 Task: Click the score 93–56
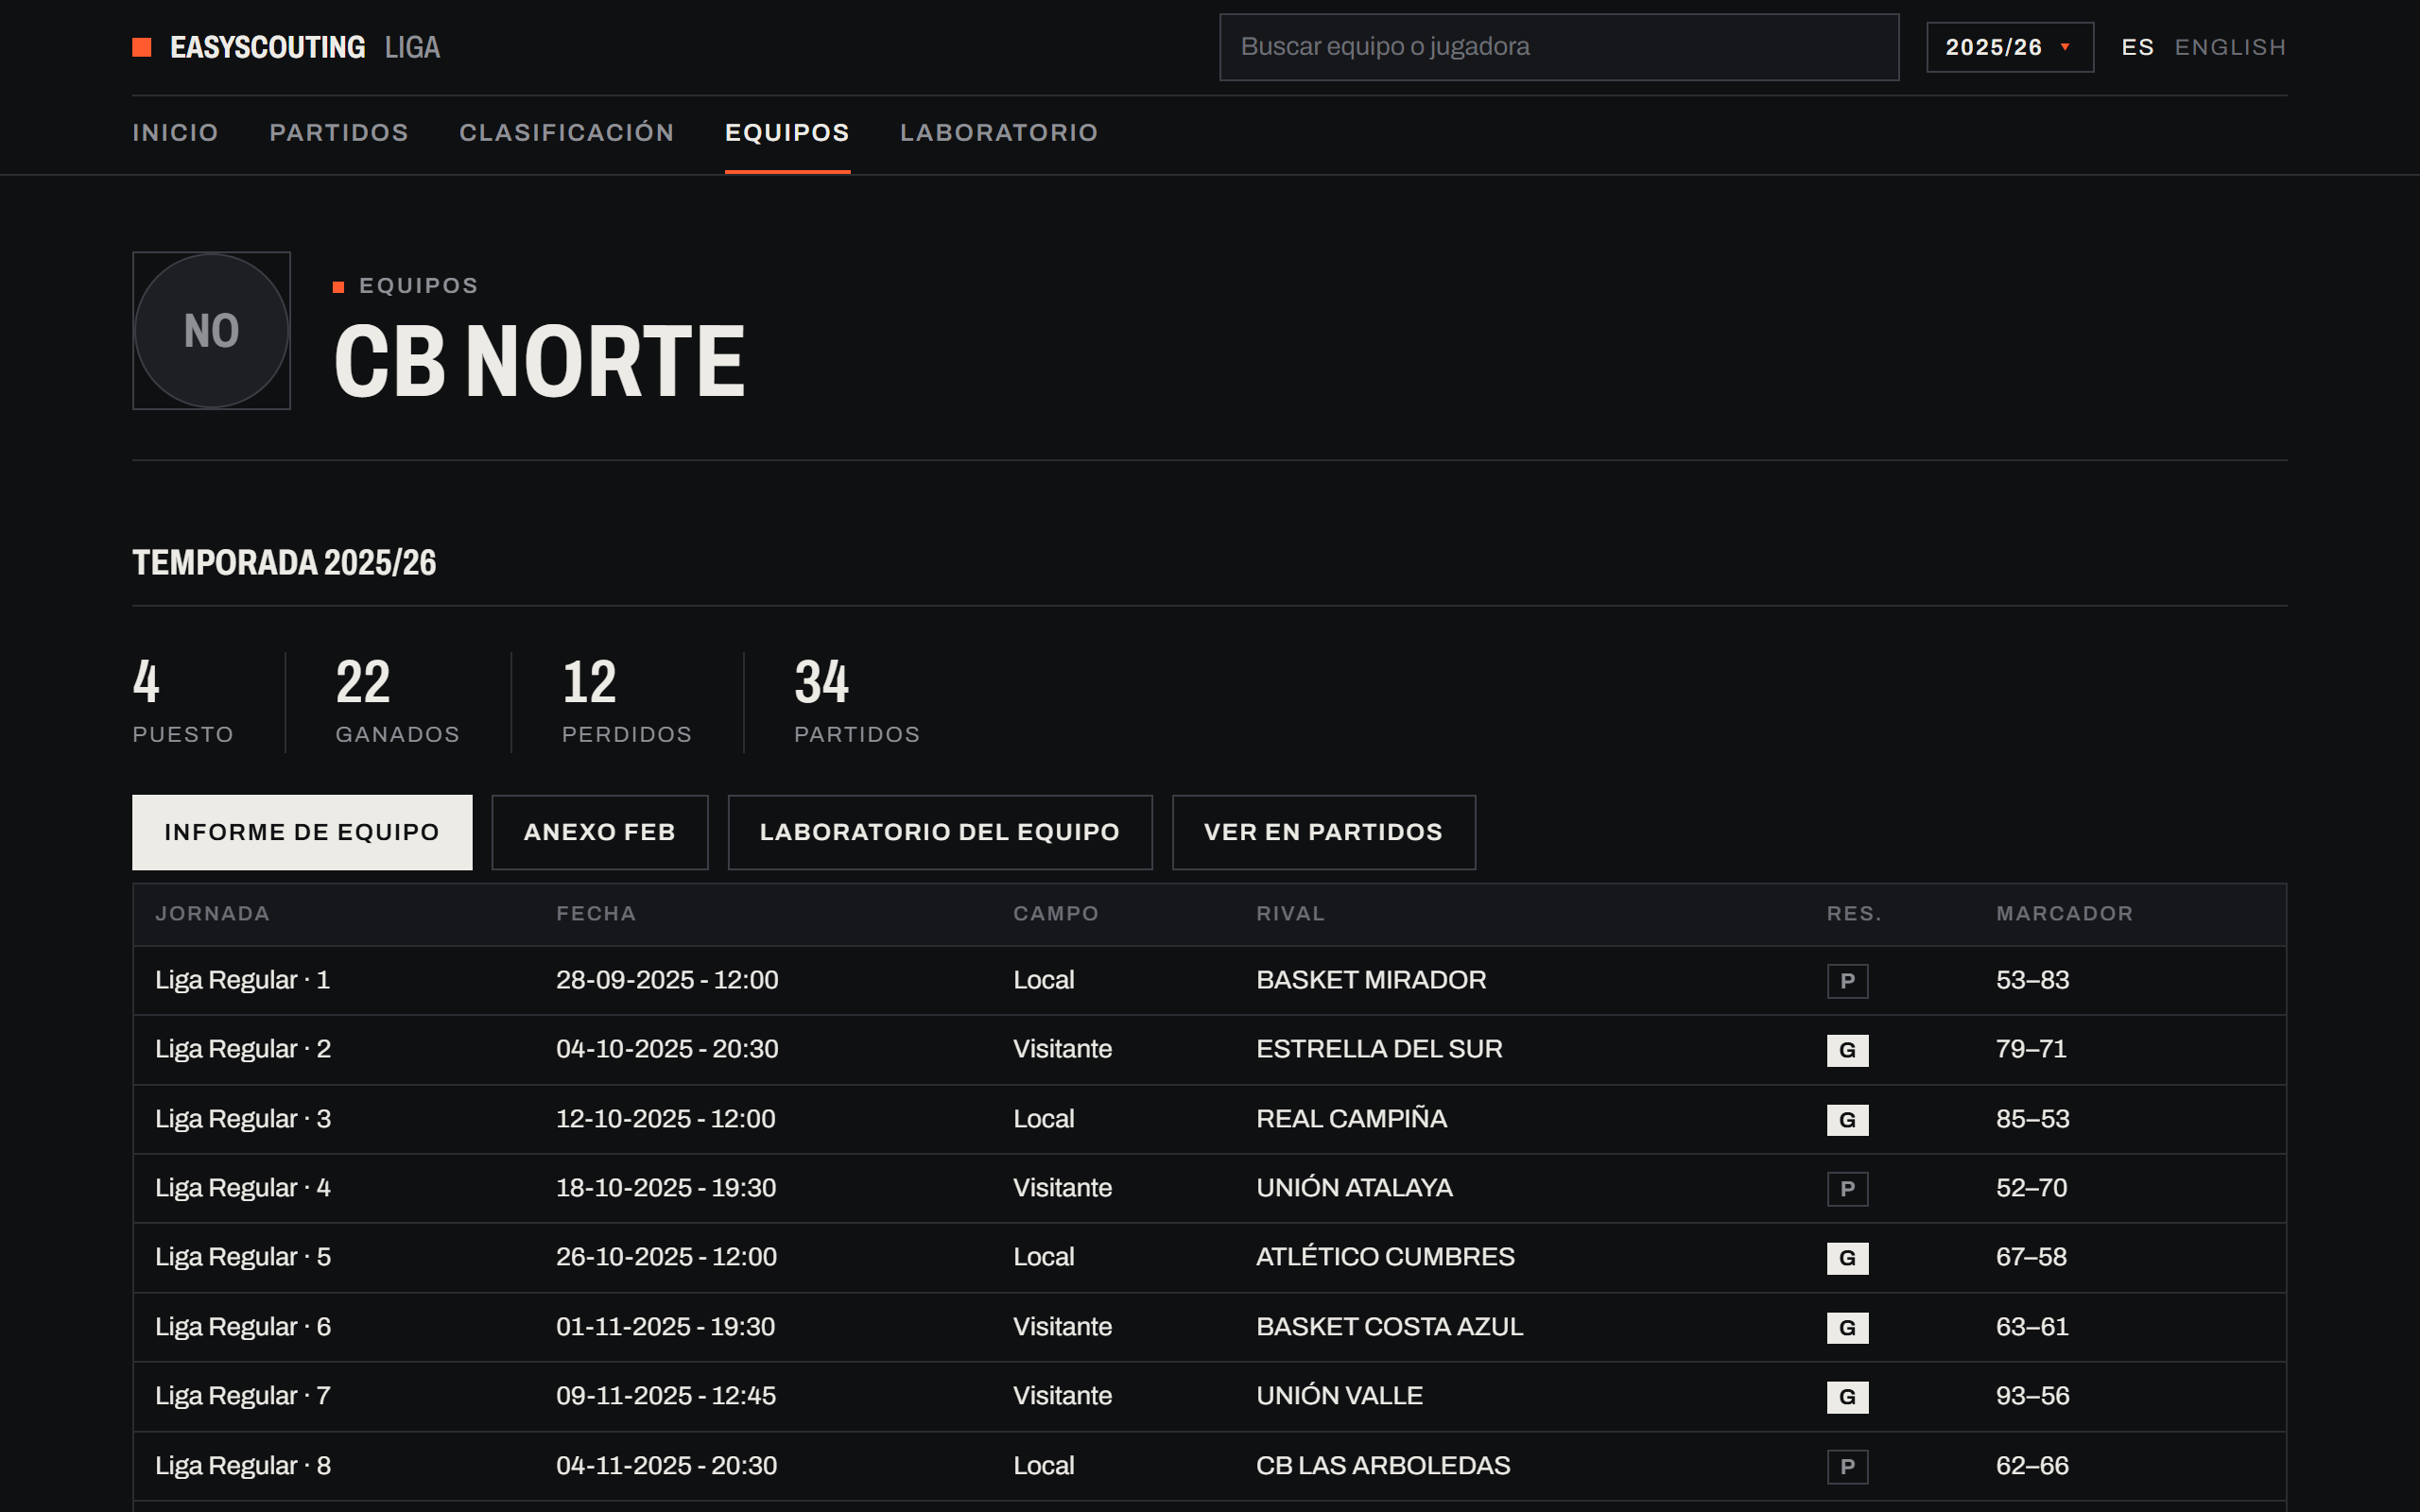pyautogui.click(x=2032, y=1396)
